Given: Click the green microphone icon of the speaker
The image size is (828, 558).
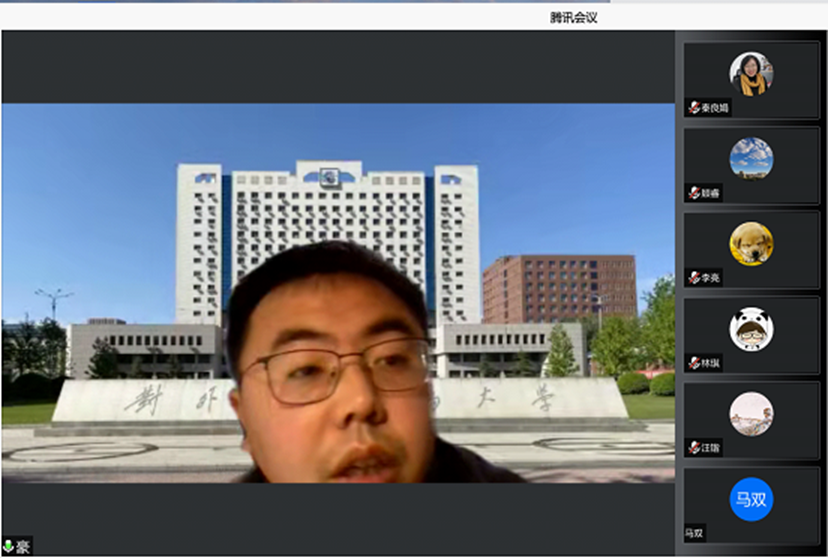Looking at the screenshot, I should click(7, 546).
